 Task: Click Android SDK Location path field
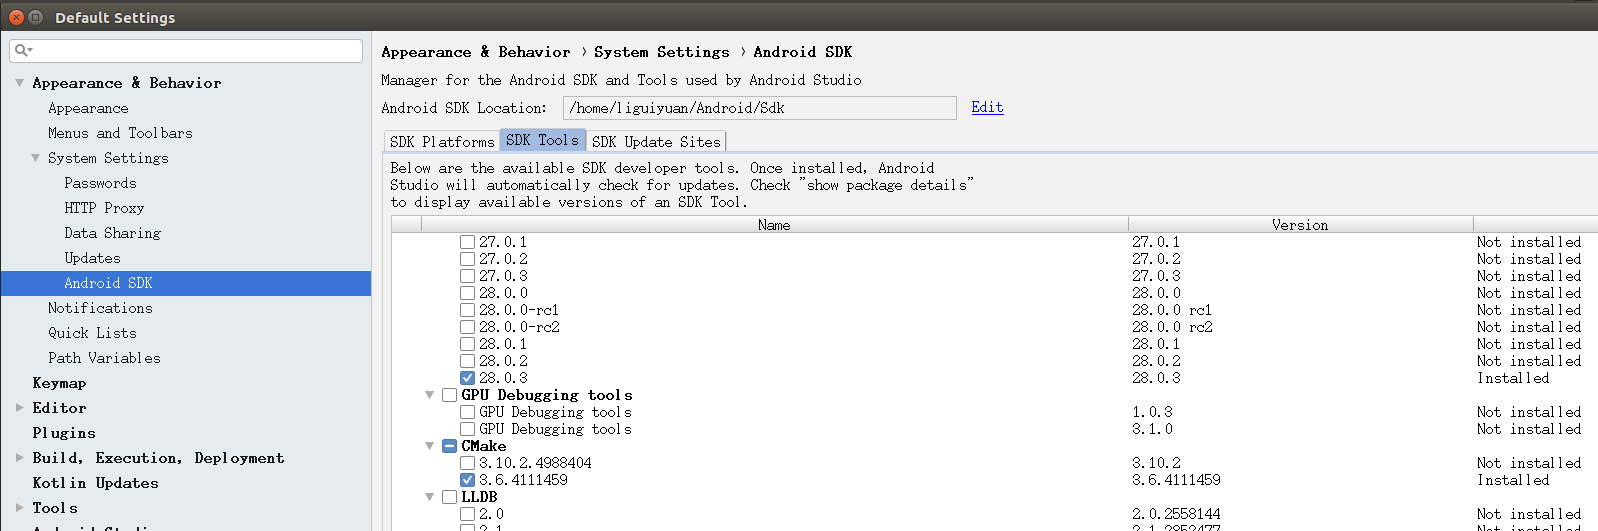(x=760, y=108)
